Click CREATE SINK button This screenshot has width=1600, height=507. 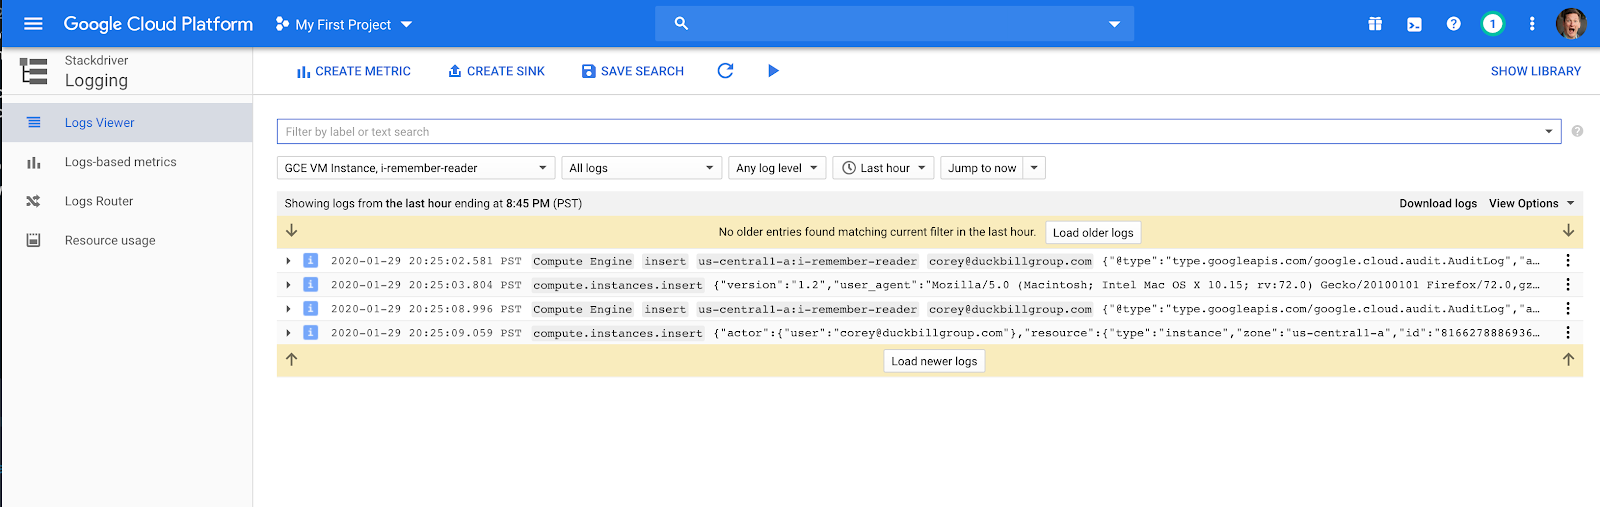pos(496,71)
